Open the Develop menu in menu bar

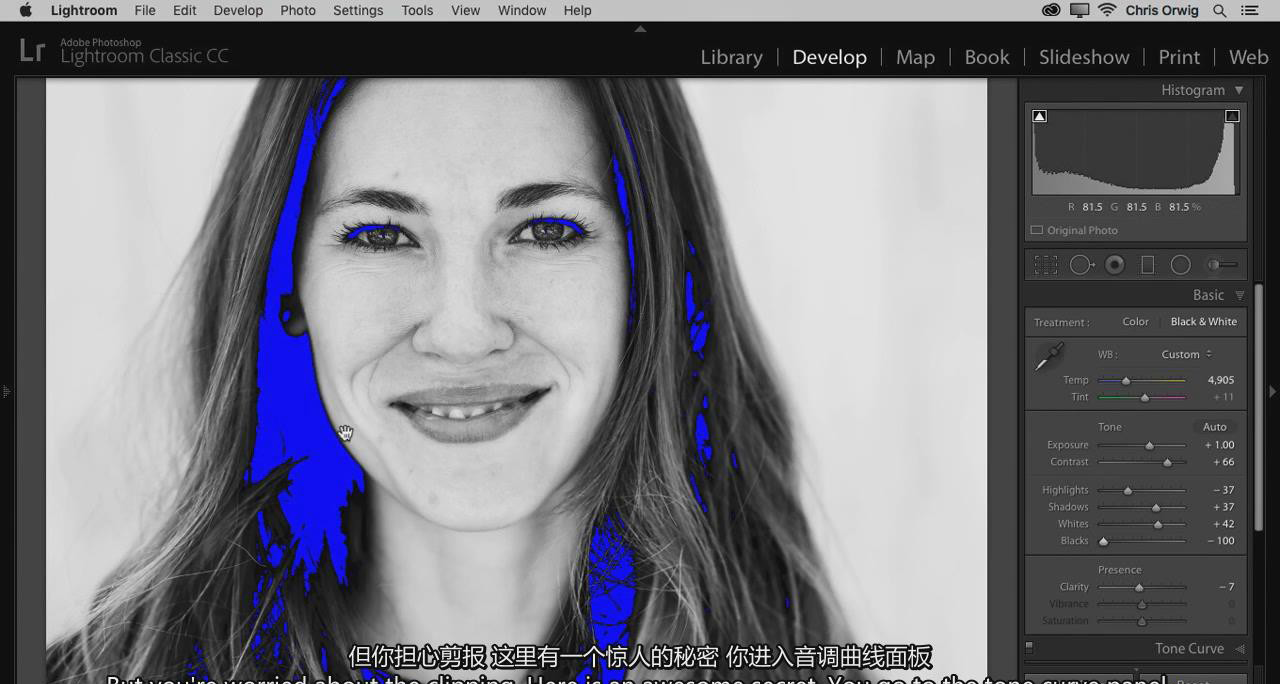[x=238, y=10]
